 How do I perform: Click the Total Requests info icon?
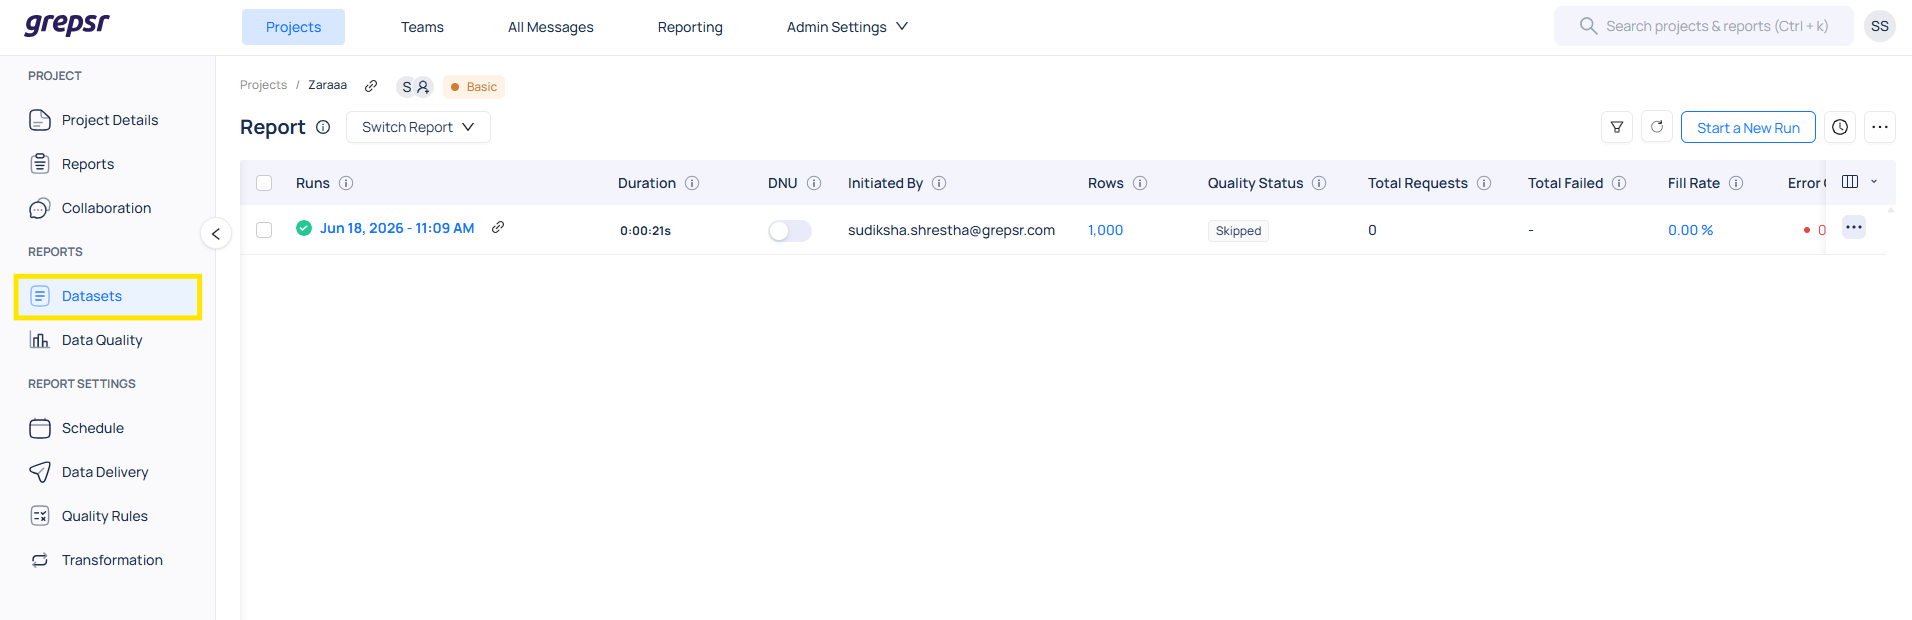pos(1484,183)
